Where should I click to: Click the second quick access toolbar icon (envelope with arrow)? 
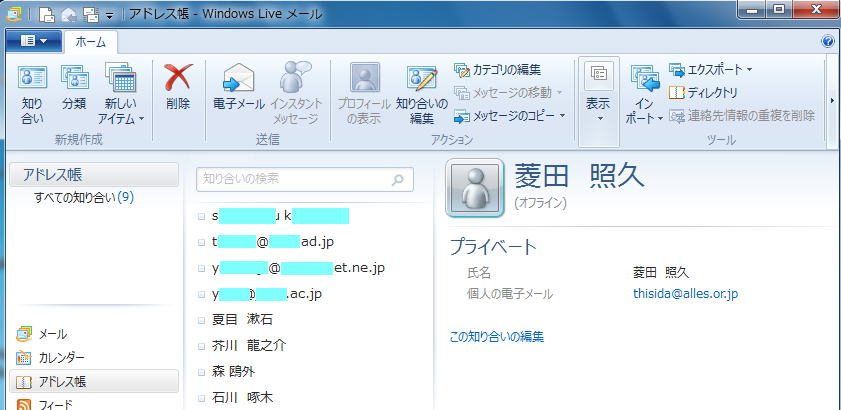68,14
